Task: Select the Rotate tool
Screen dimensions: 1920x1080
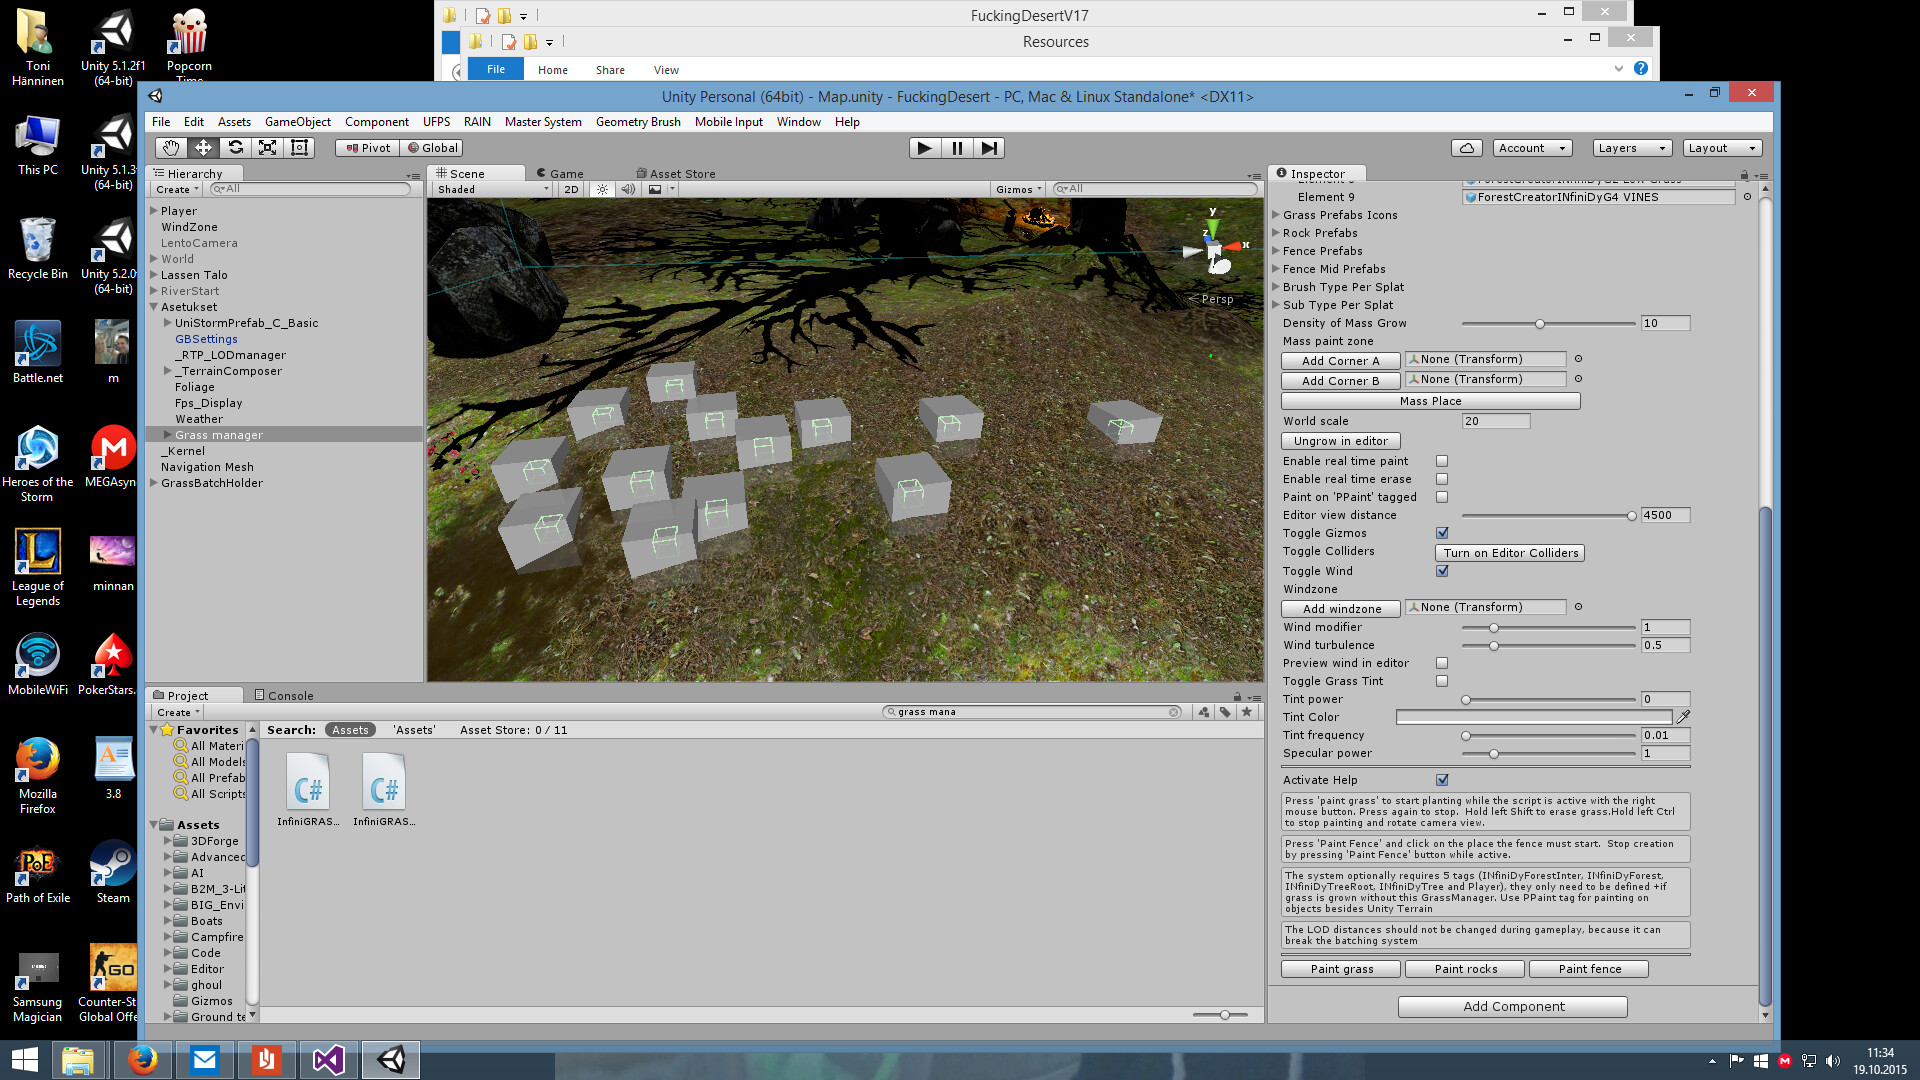Action: point(236,147)
